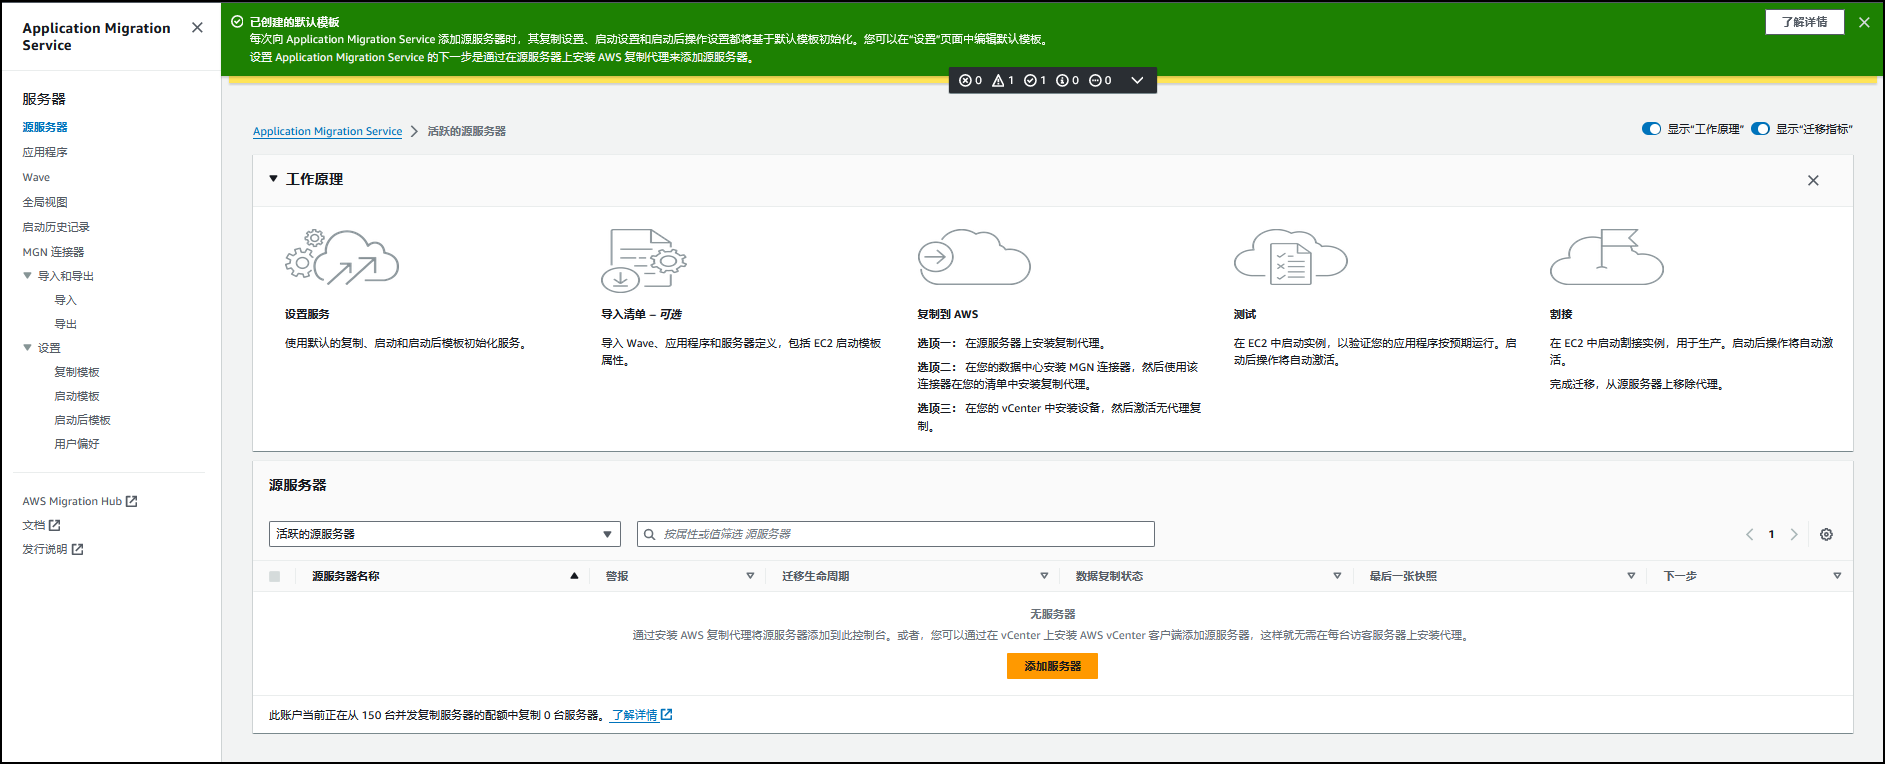Go to previous page of servers
The width and height of the screenshot is (1885, 764).
point(1750,534)
